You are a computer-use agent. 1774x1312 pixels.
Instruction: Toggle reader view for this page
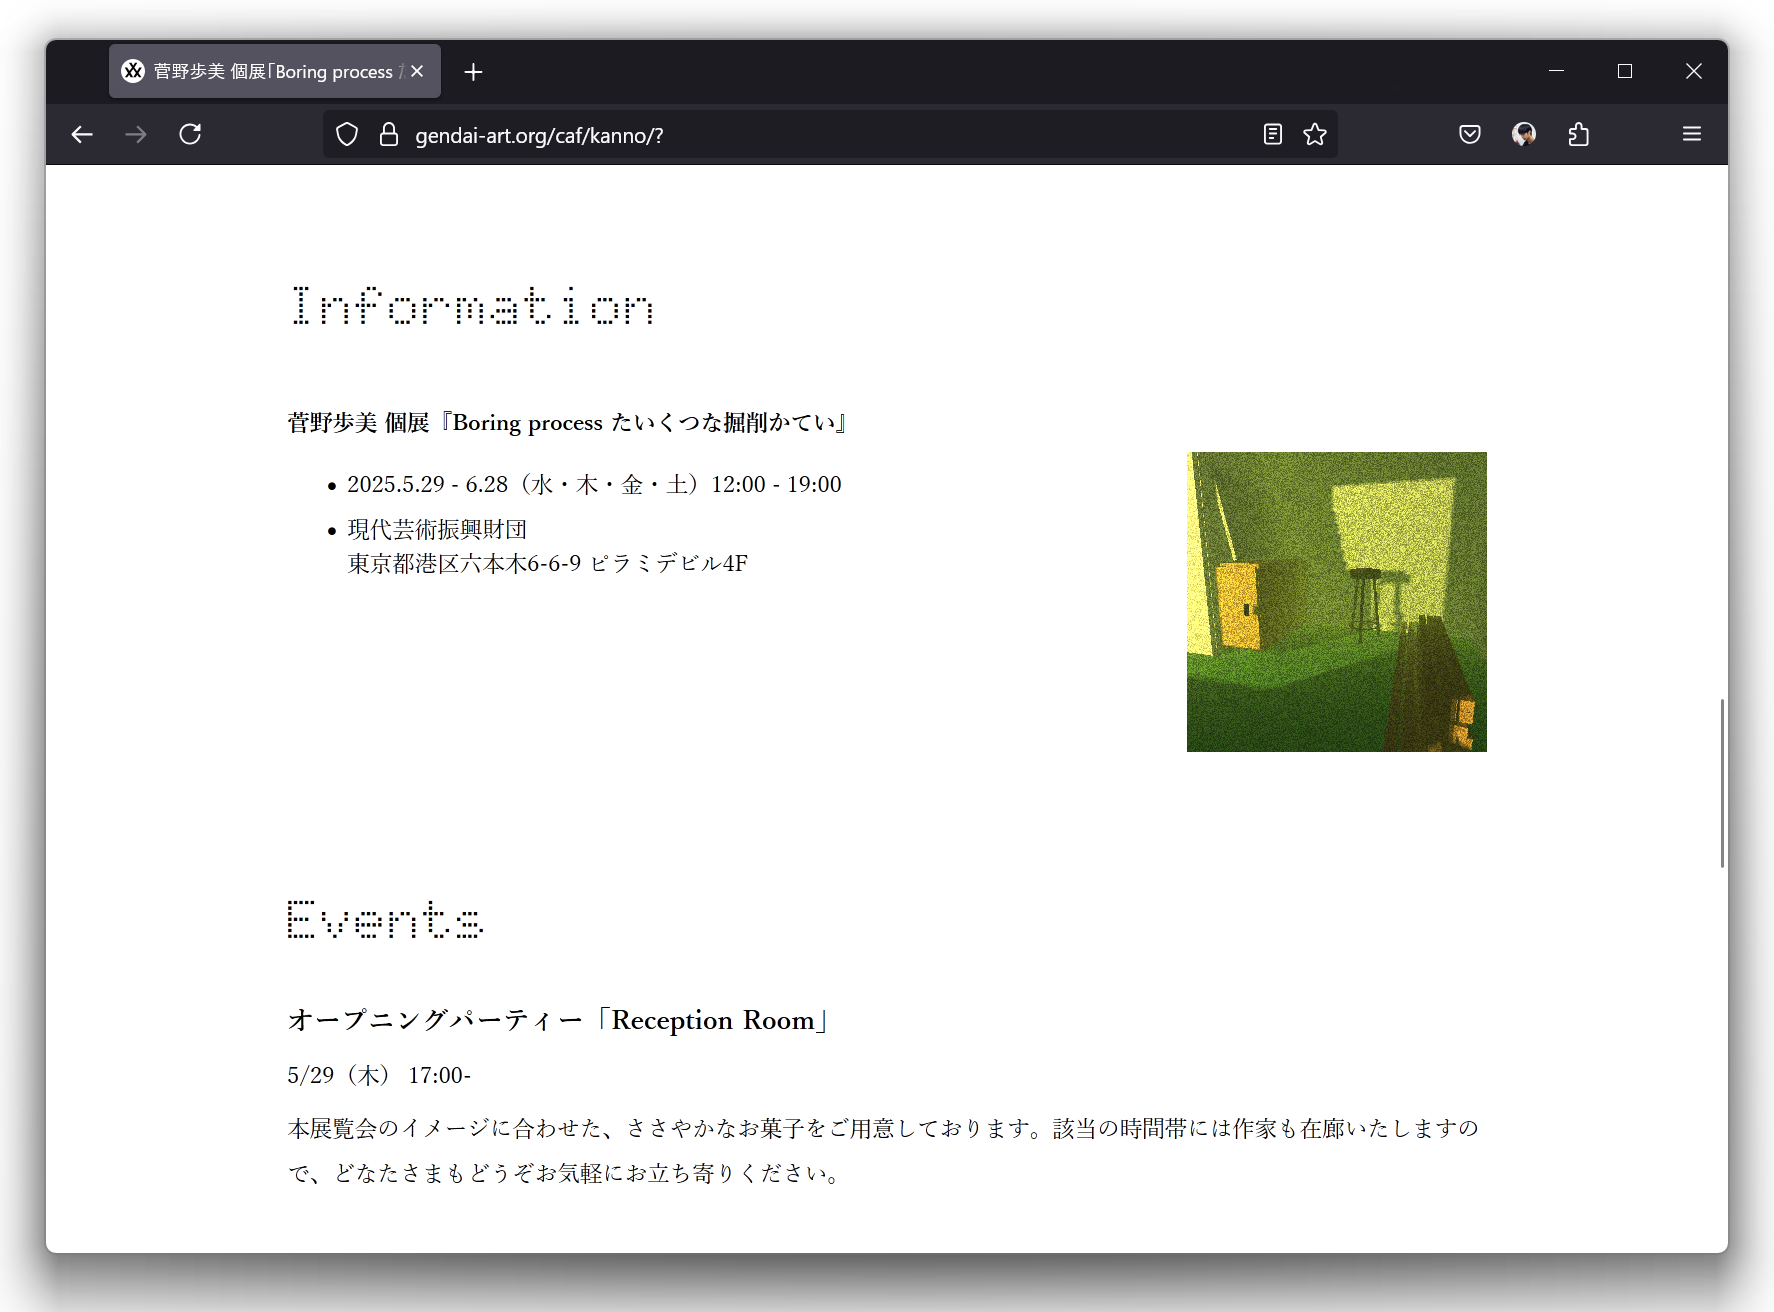pos(1272,134)
